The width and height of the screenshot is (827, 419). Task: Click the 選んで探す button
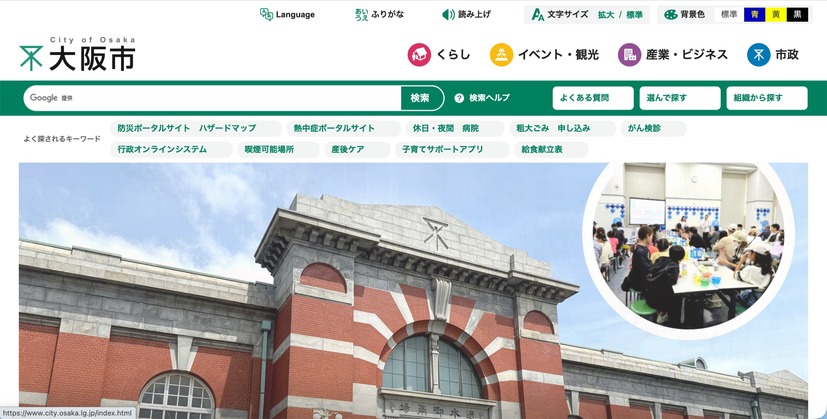[680, 98]
